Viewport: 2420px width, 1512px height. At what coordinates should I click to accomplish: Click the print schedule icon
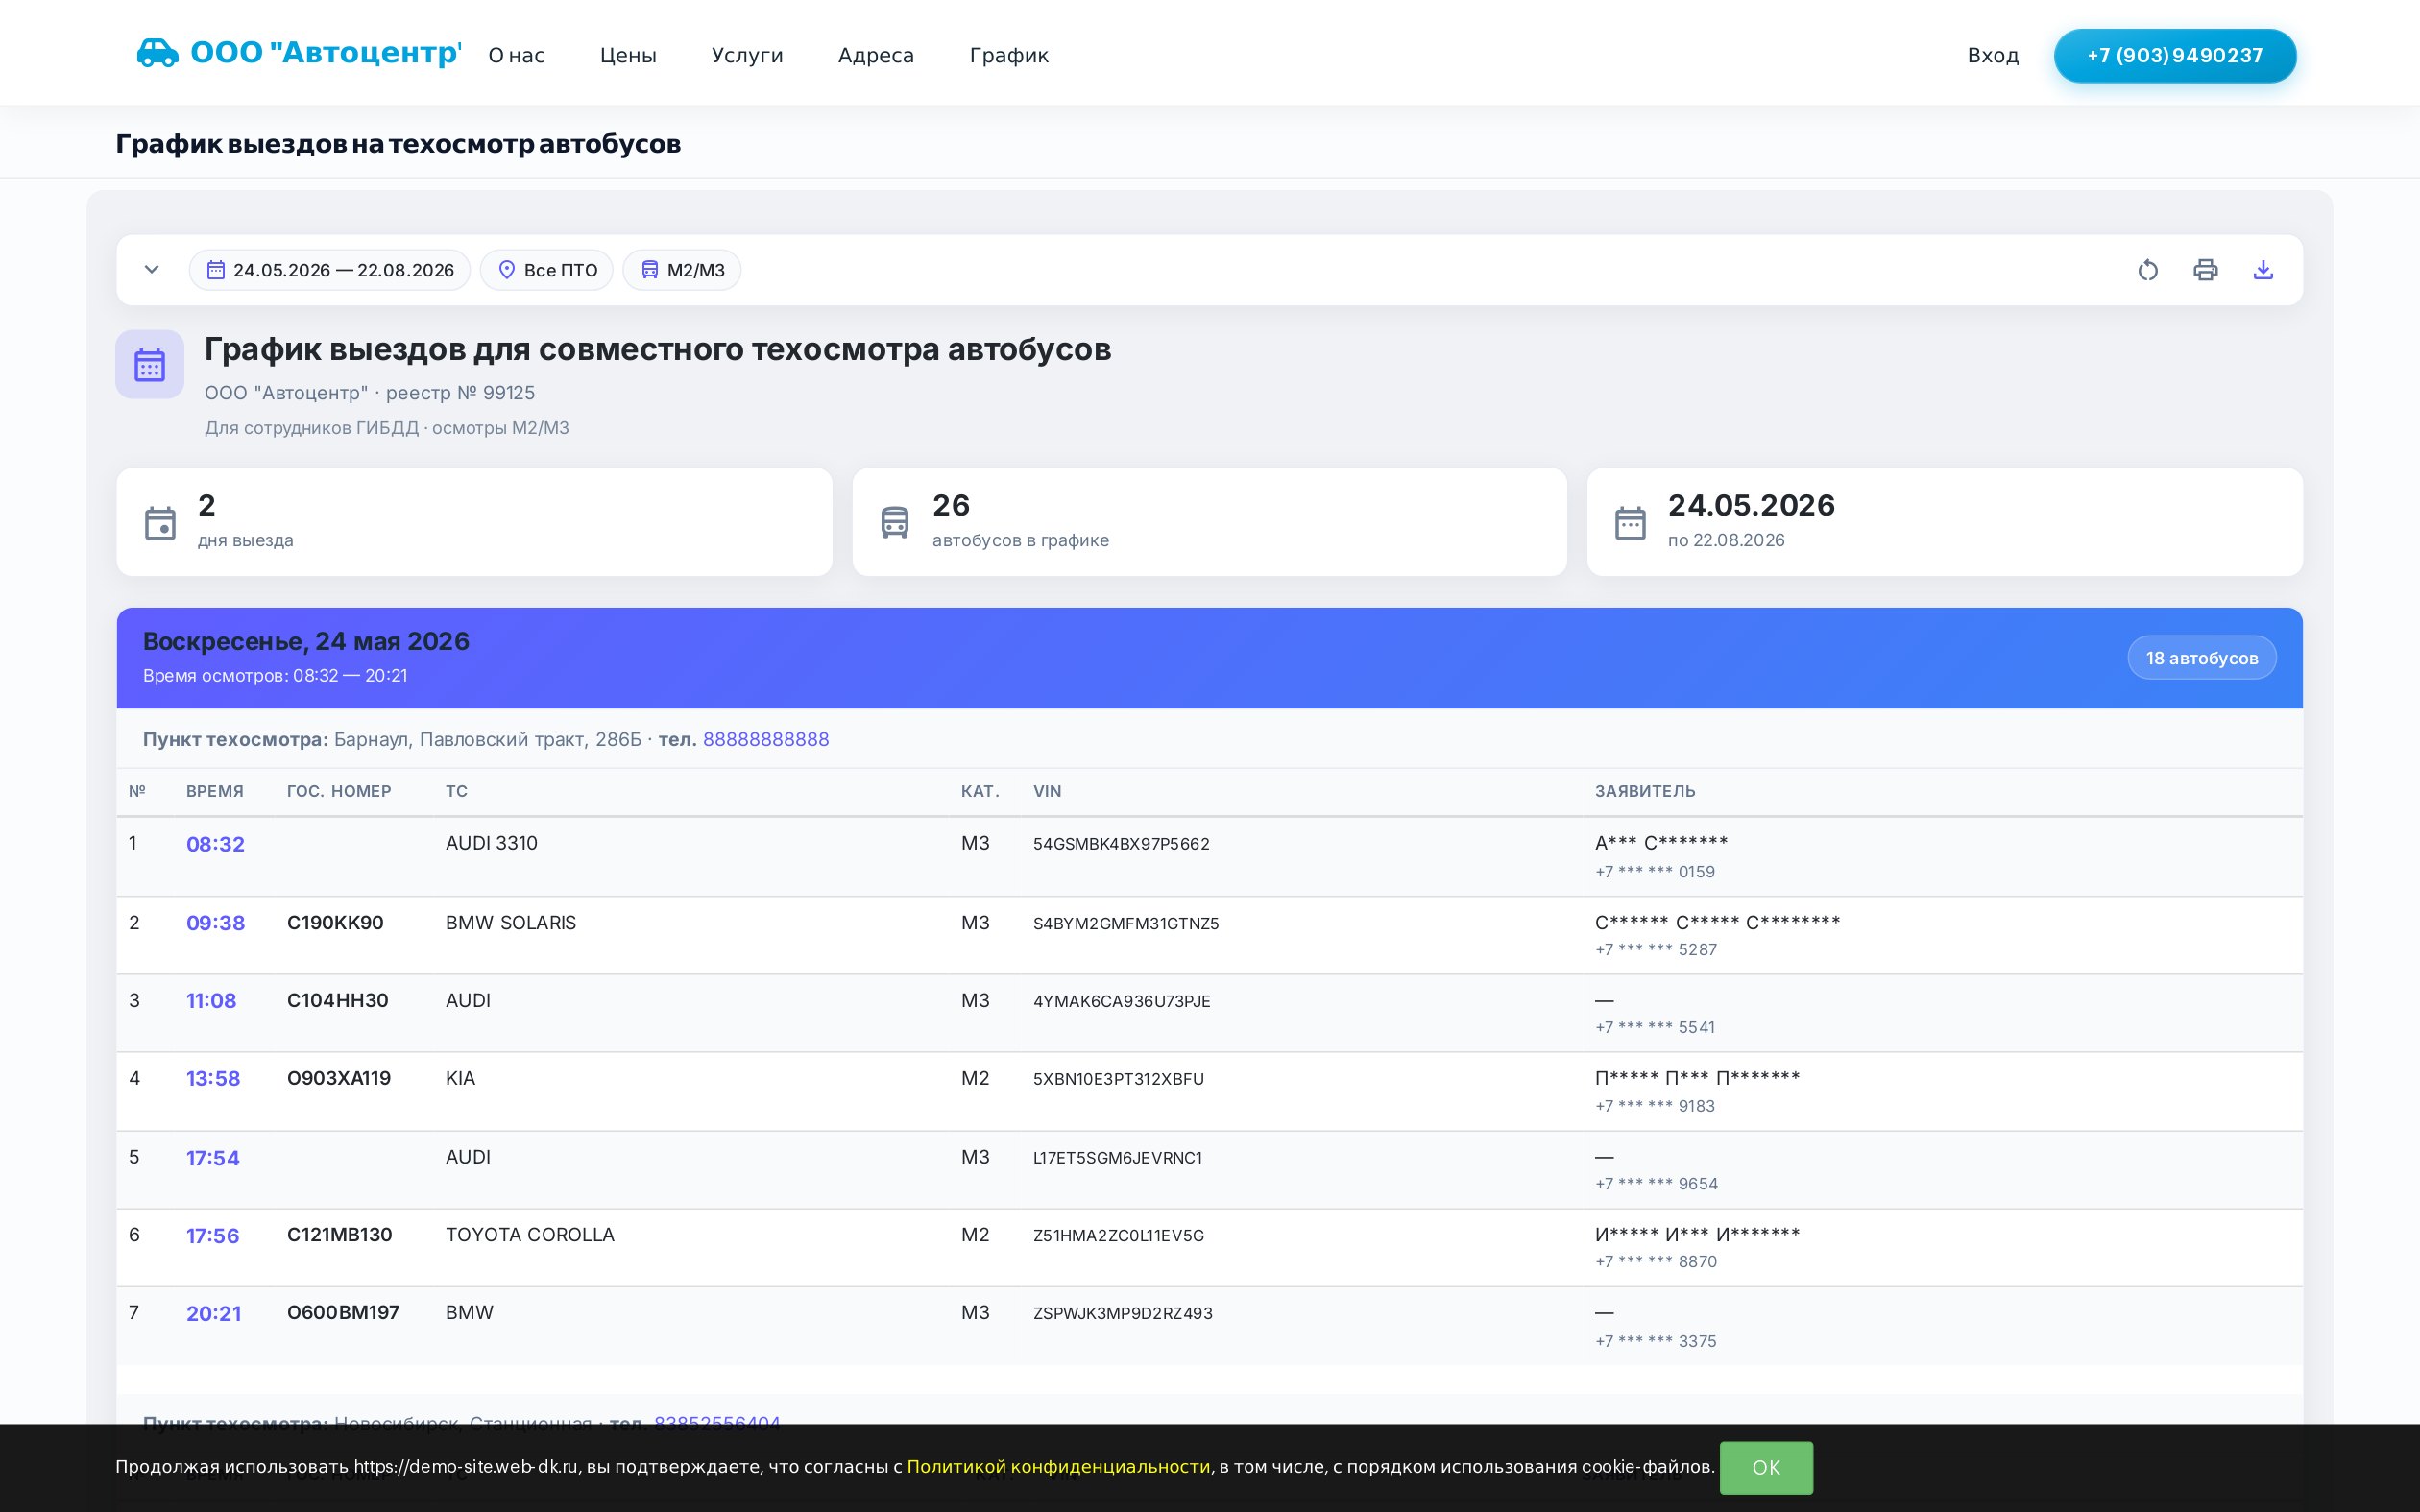pyautogui.click(x=2205, y=270)
